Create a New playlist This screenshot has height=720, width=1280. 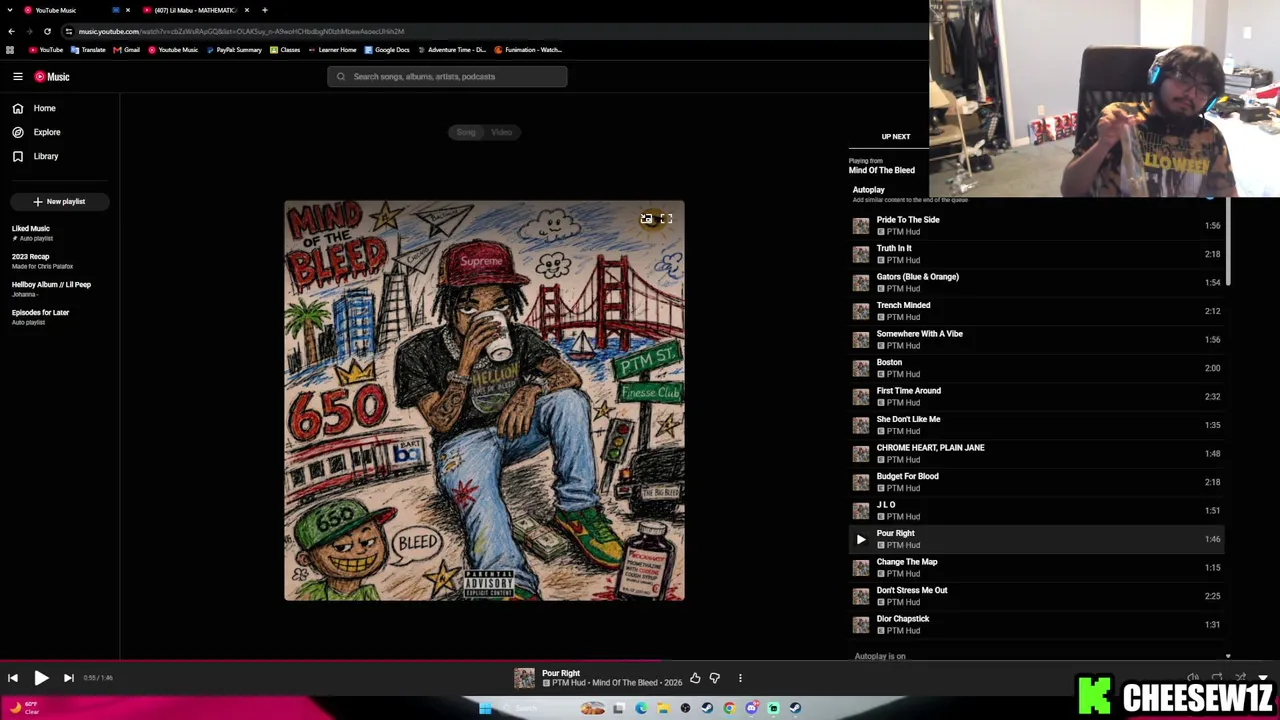coord(59,202)
